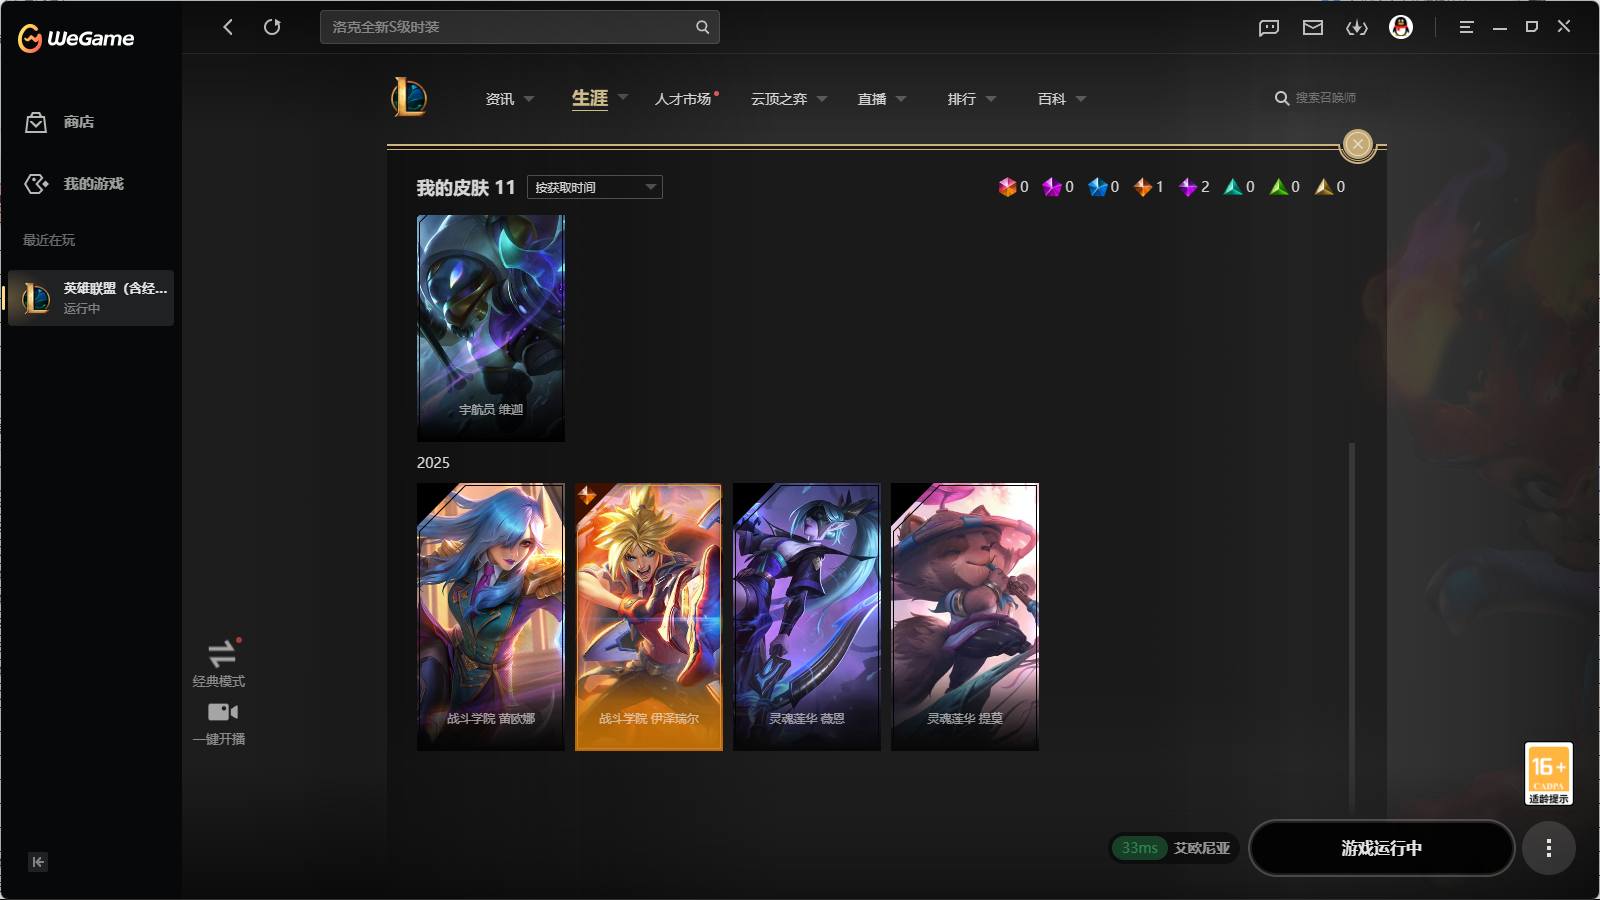Click the 33ms 艾欧尼亚 server indicator
The height and width of the screenshot is (900, 1600).
click(x=1175, y=848)
